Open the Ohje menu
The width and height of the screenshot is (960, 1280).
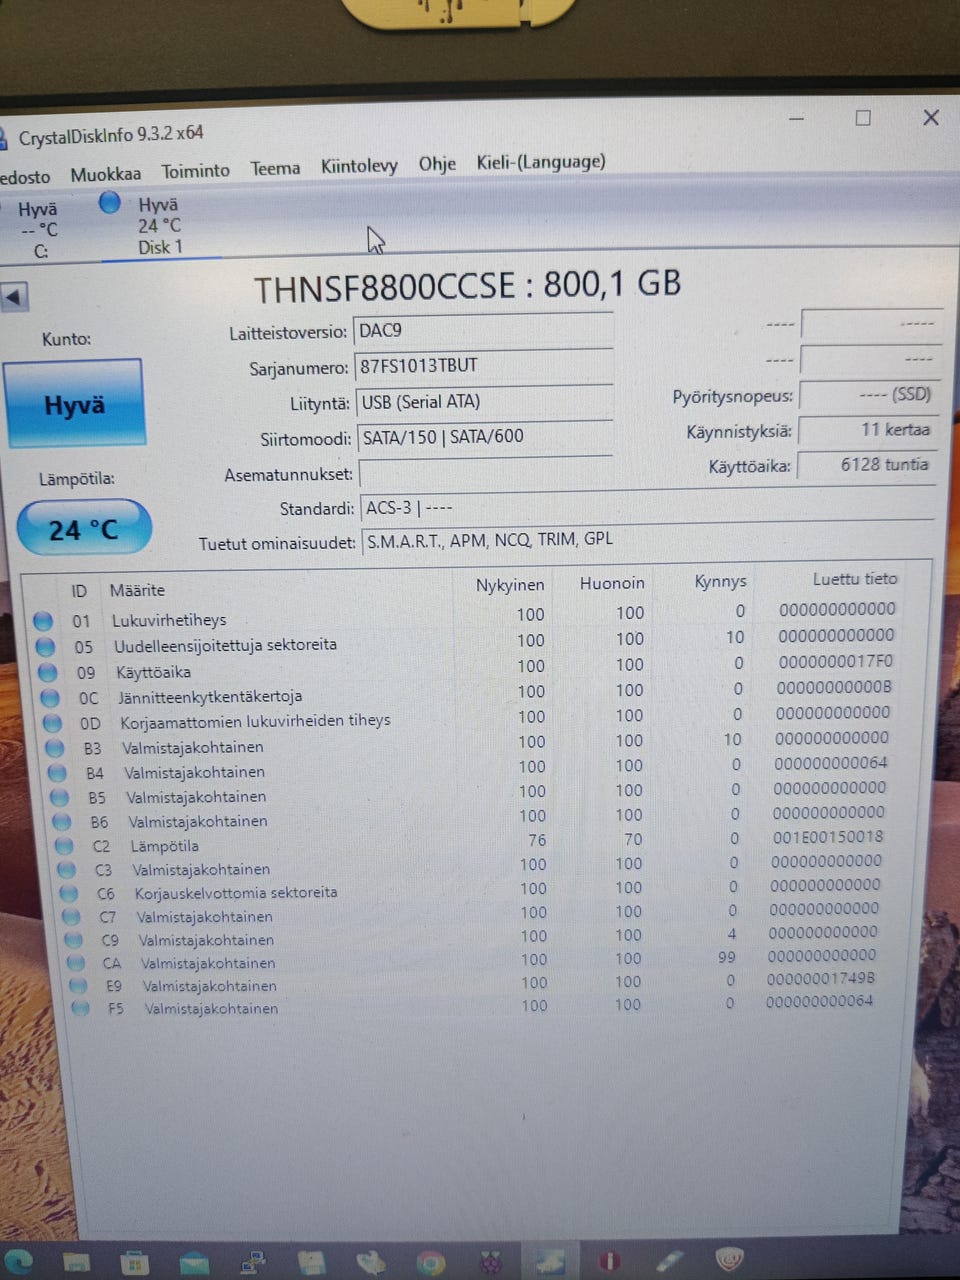pyautogui.click(x=437, y=164)
